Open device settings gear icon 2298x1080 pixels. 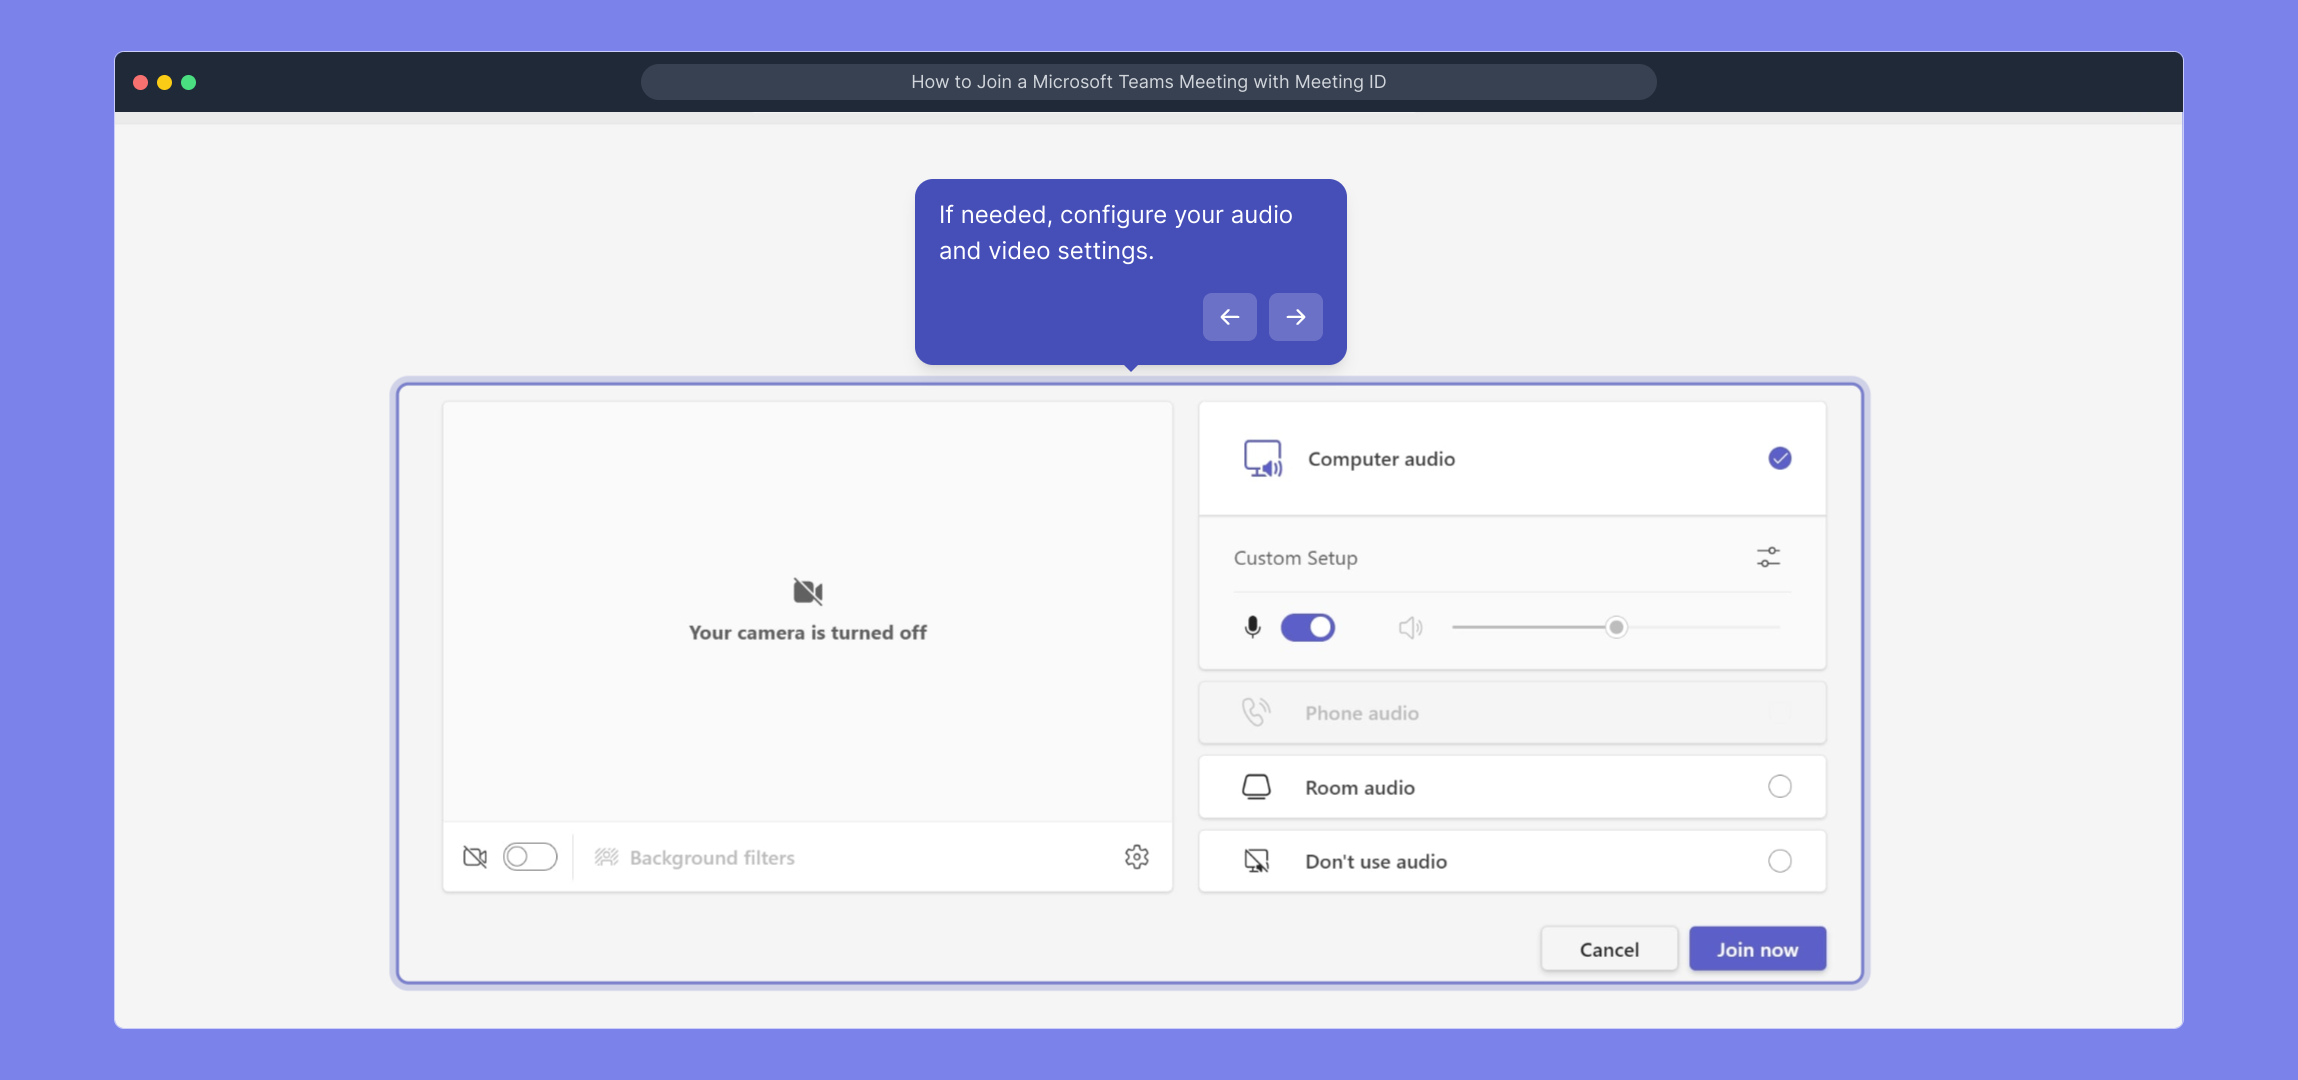1137,857
